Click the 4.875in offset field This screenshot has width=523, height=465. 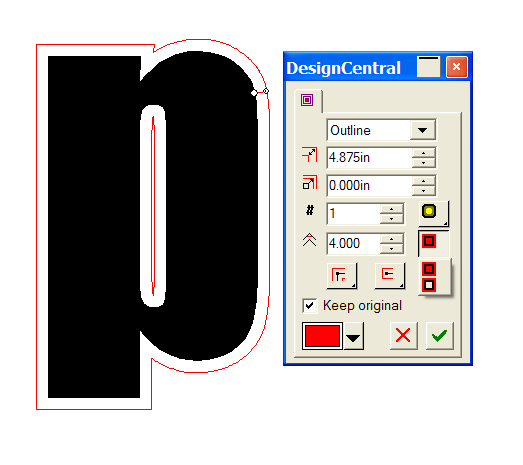369,157
